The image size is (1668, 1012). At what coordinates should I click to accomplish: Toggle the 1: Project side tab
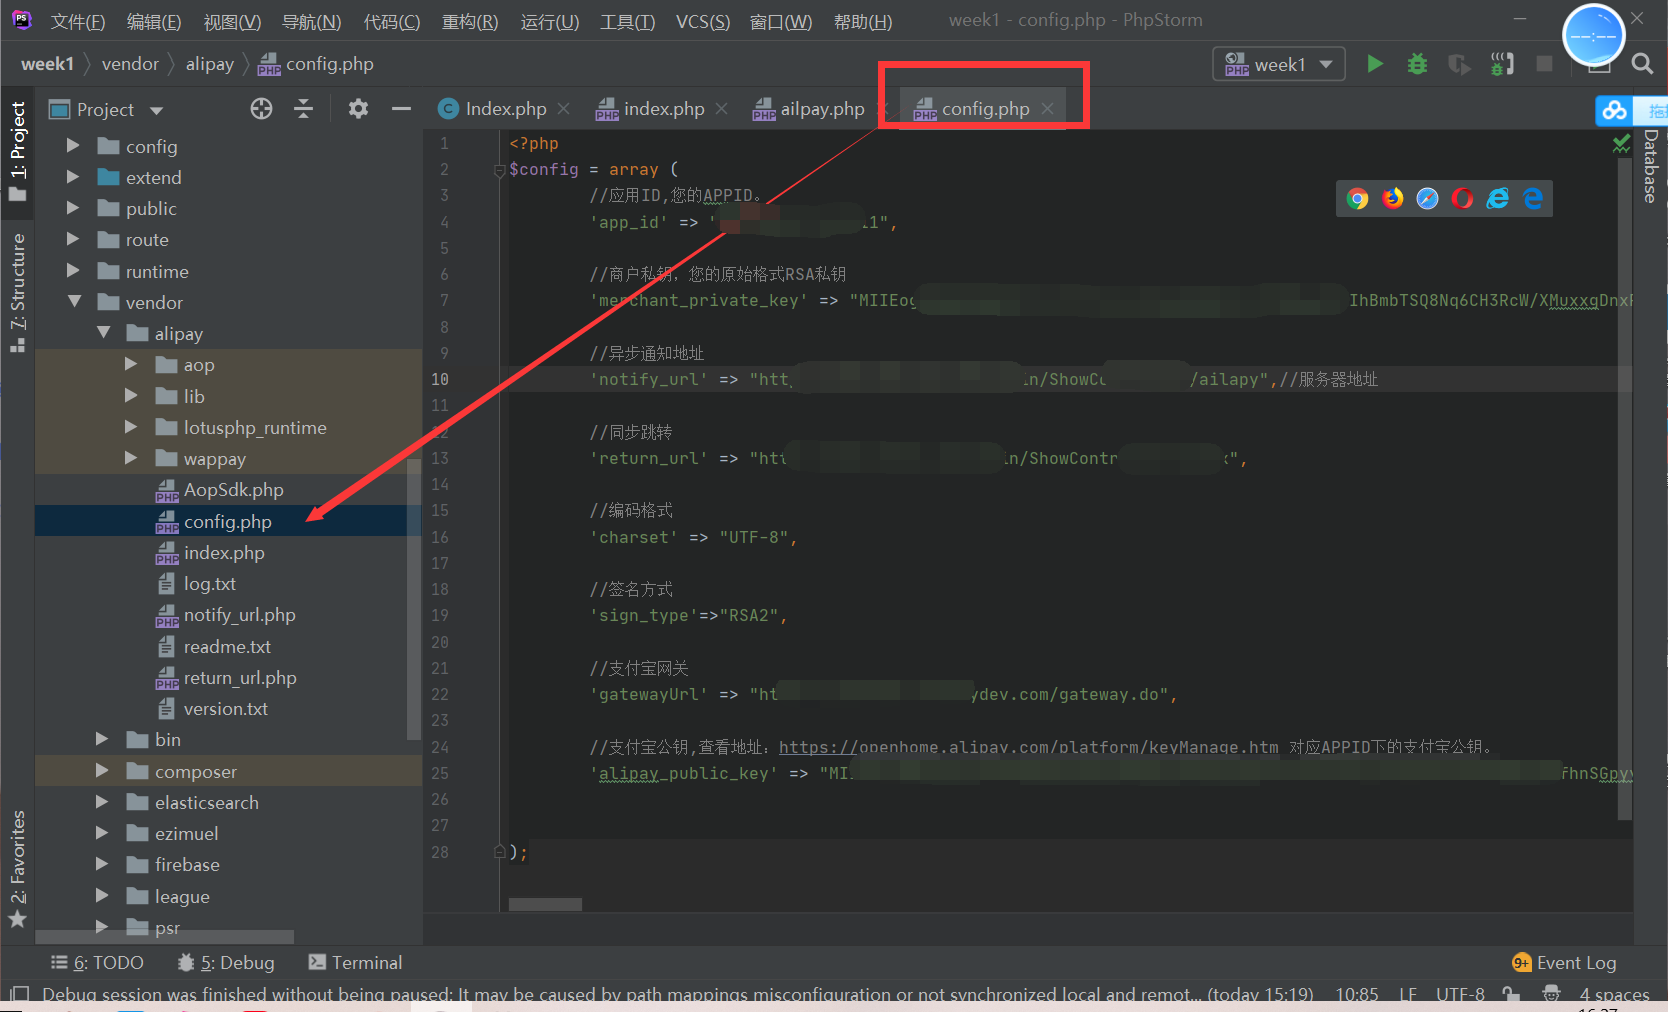click(18, 150)
